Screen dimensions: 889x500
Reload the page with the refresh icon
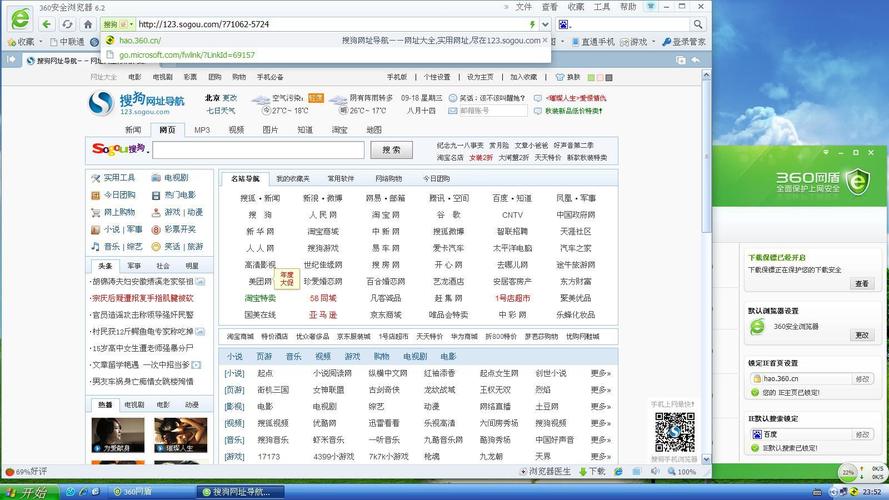(x=67, y=24)
